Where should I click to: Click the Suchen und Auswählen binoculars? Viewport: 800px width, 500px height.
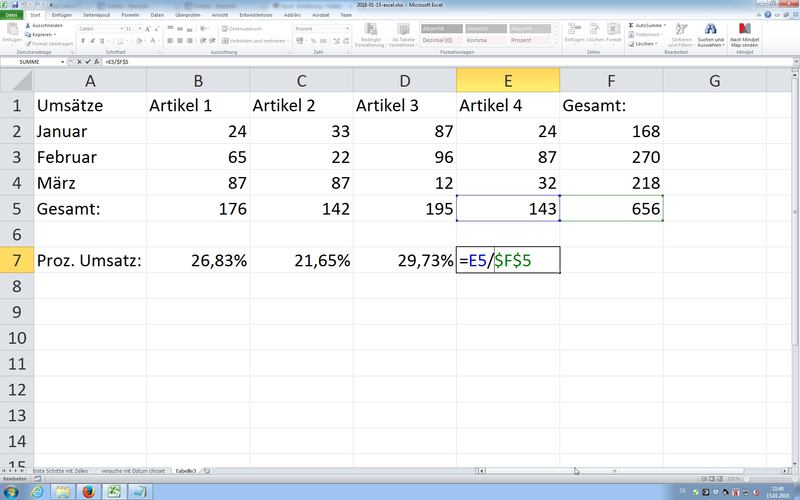click(x=711, y=34)
